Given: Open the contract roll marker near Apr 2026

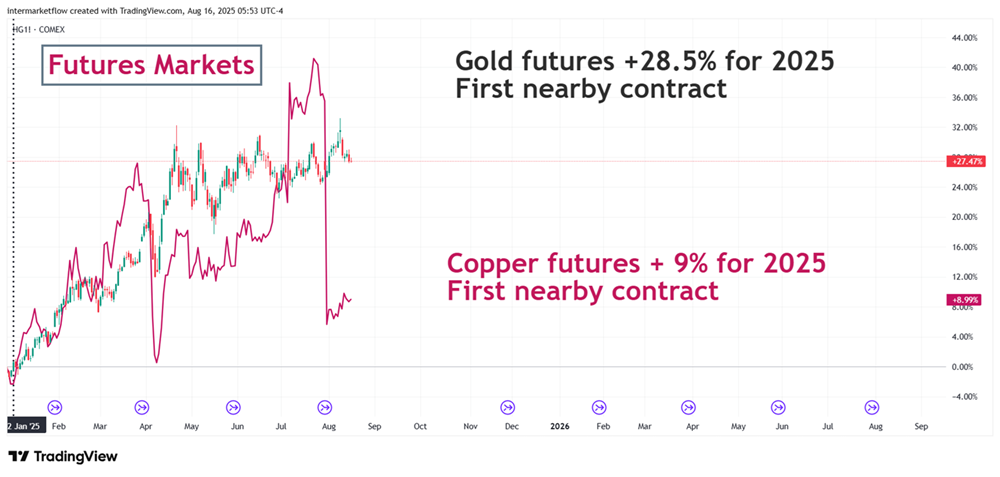Looking at the screenshot, I should pos(689,407).
